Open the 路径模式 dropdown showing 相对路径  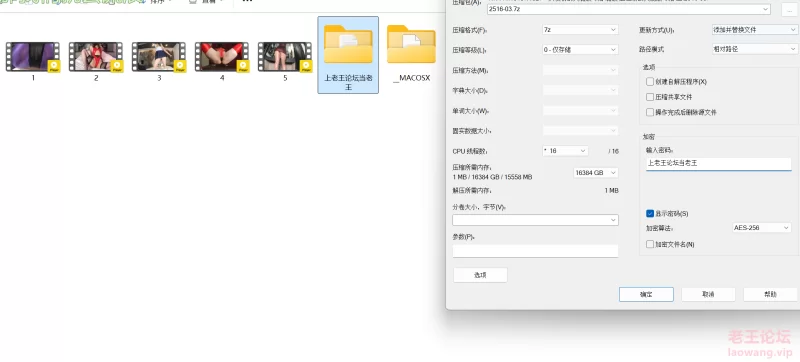[x=755, y=49]
